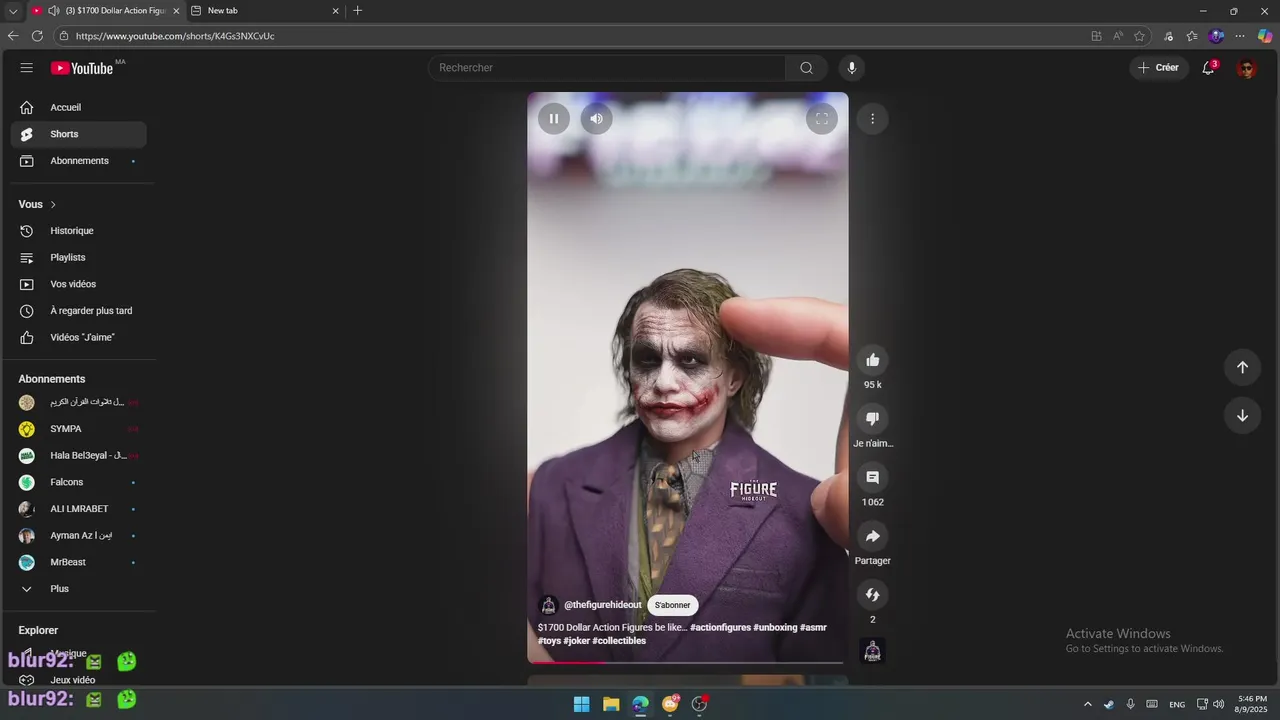
Task: Click the magnifier search button
Action: [806, 68]
